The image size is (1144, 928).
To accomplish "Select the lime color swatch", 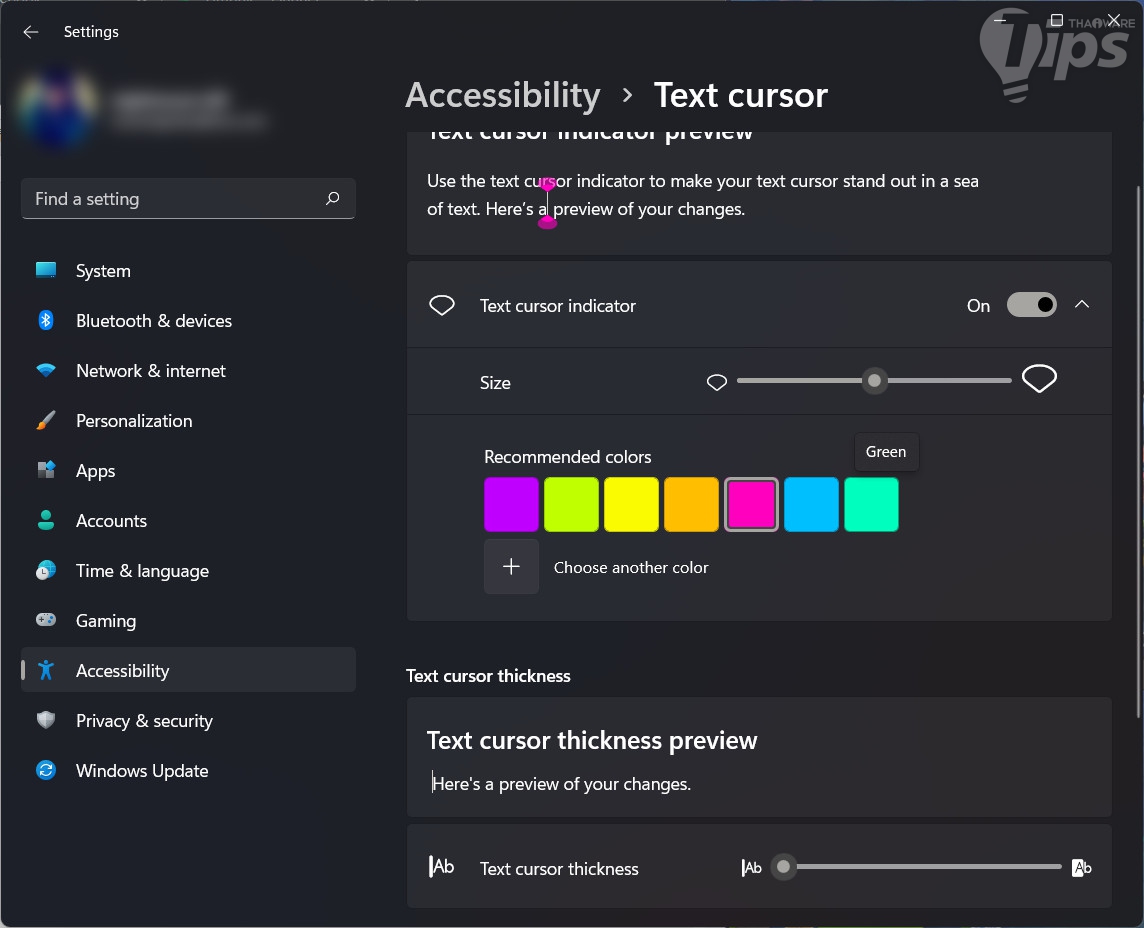I will click(571, 504).
